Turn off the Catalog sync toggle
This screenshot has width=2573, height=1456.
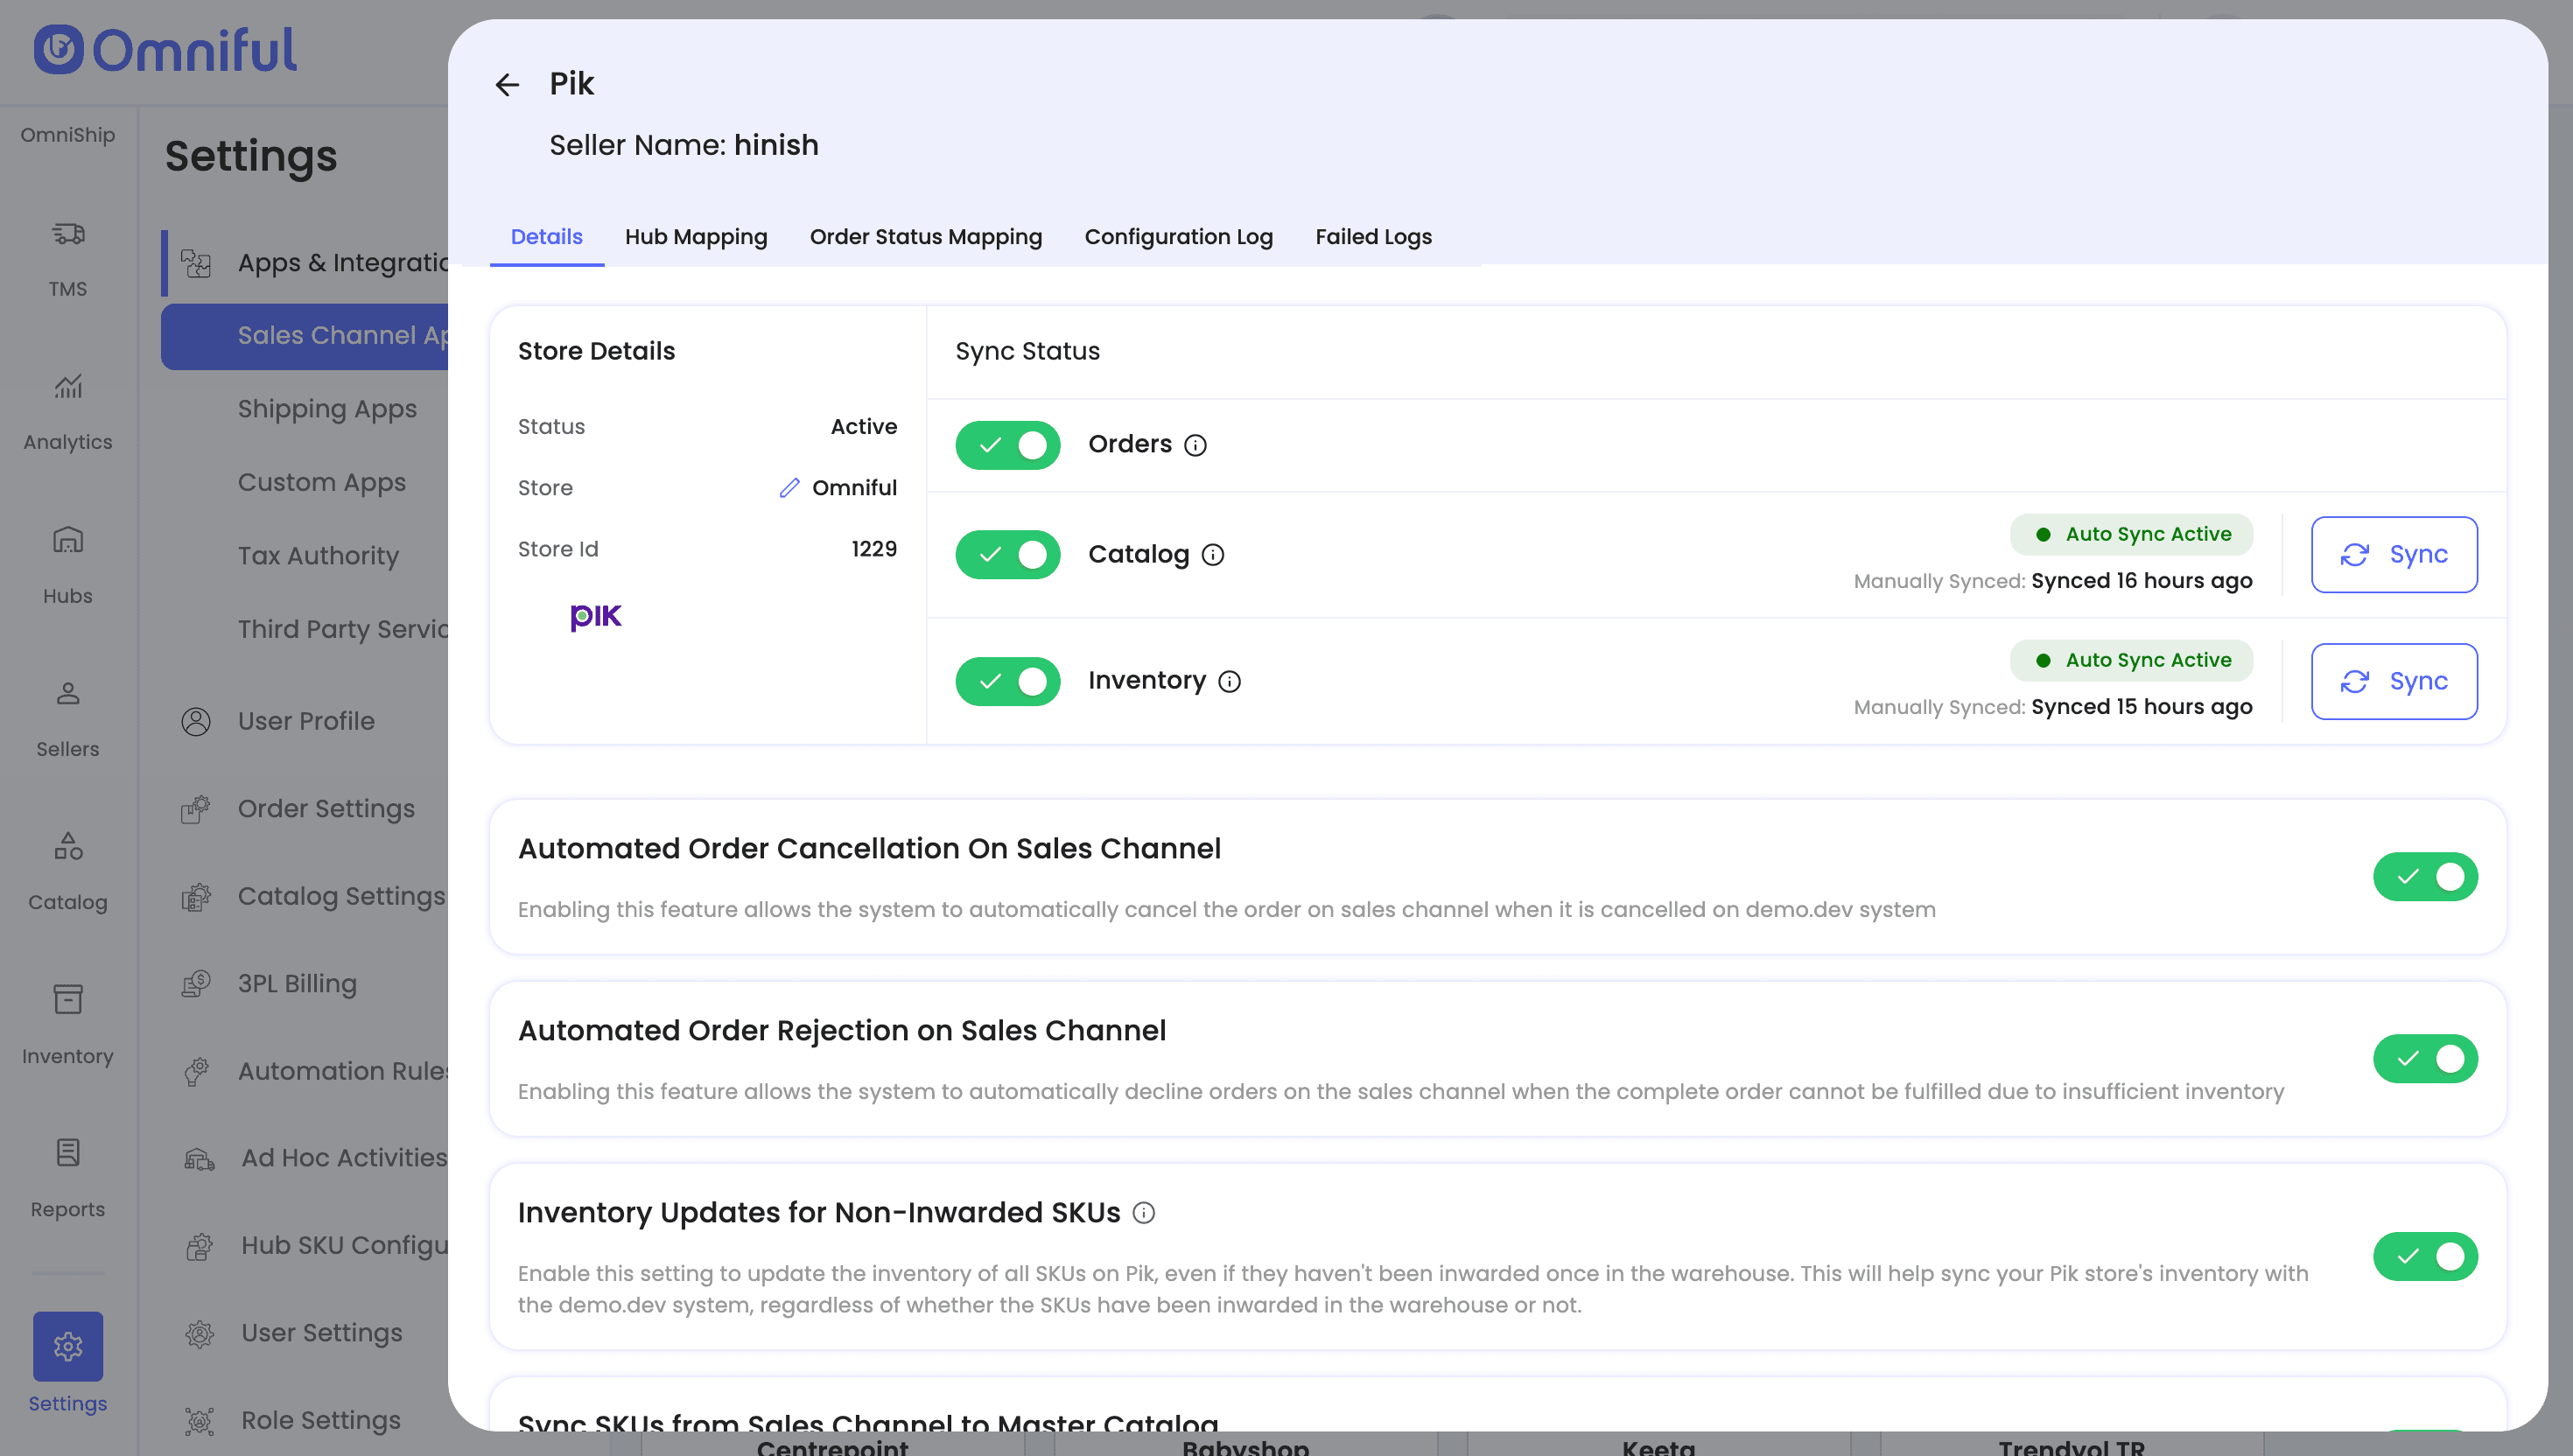pyautogui.click(x=1007, y=555)
